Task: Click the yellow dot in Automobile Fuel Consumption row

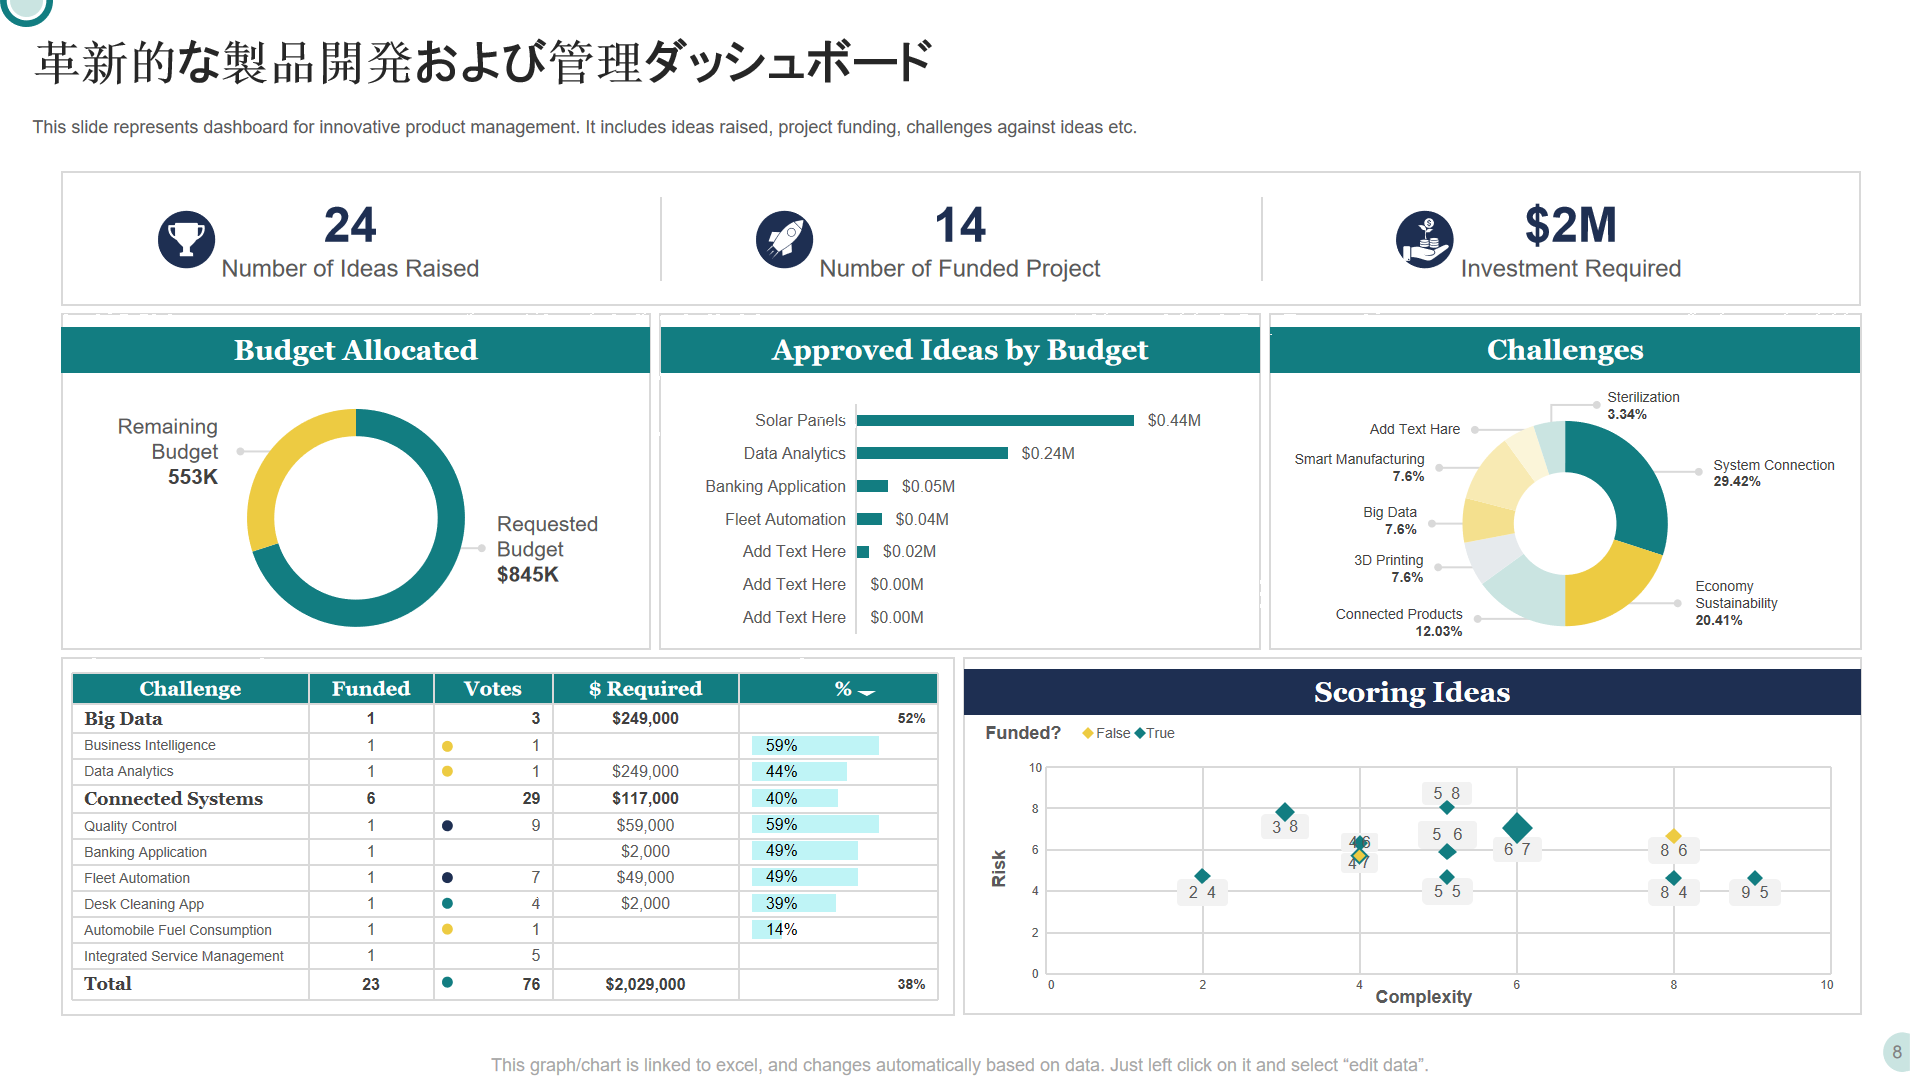Action: [447, 929]
